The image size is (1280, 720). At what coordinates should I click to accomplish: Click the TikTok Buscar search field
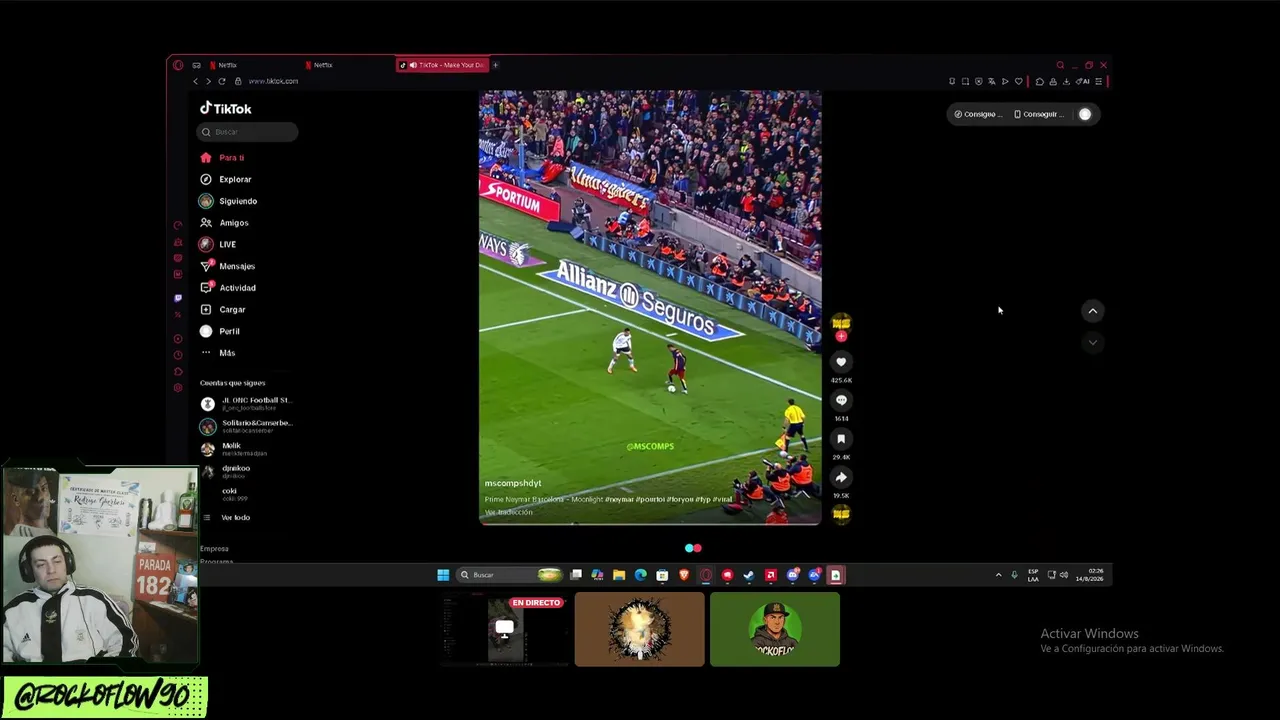pos(248,132)
